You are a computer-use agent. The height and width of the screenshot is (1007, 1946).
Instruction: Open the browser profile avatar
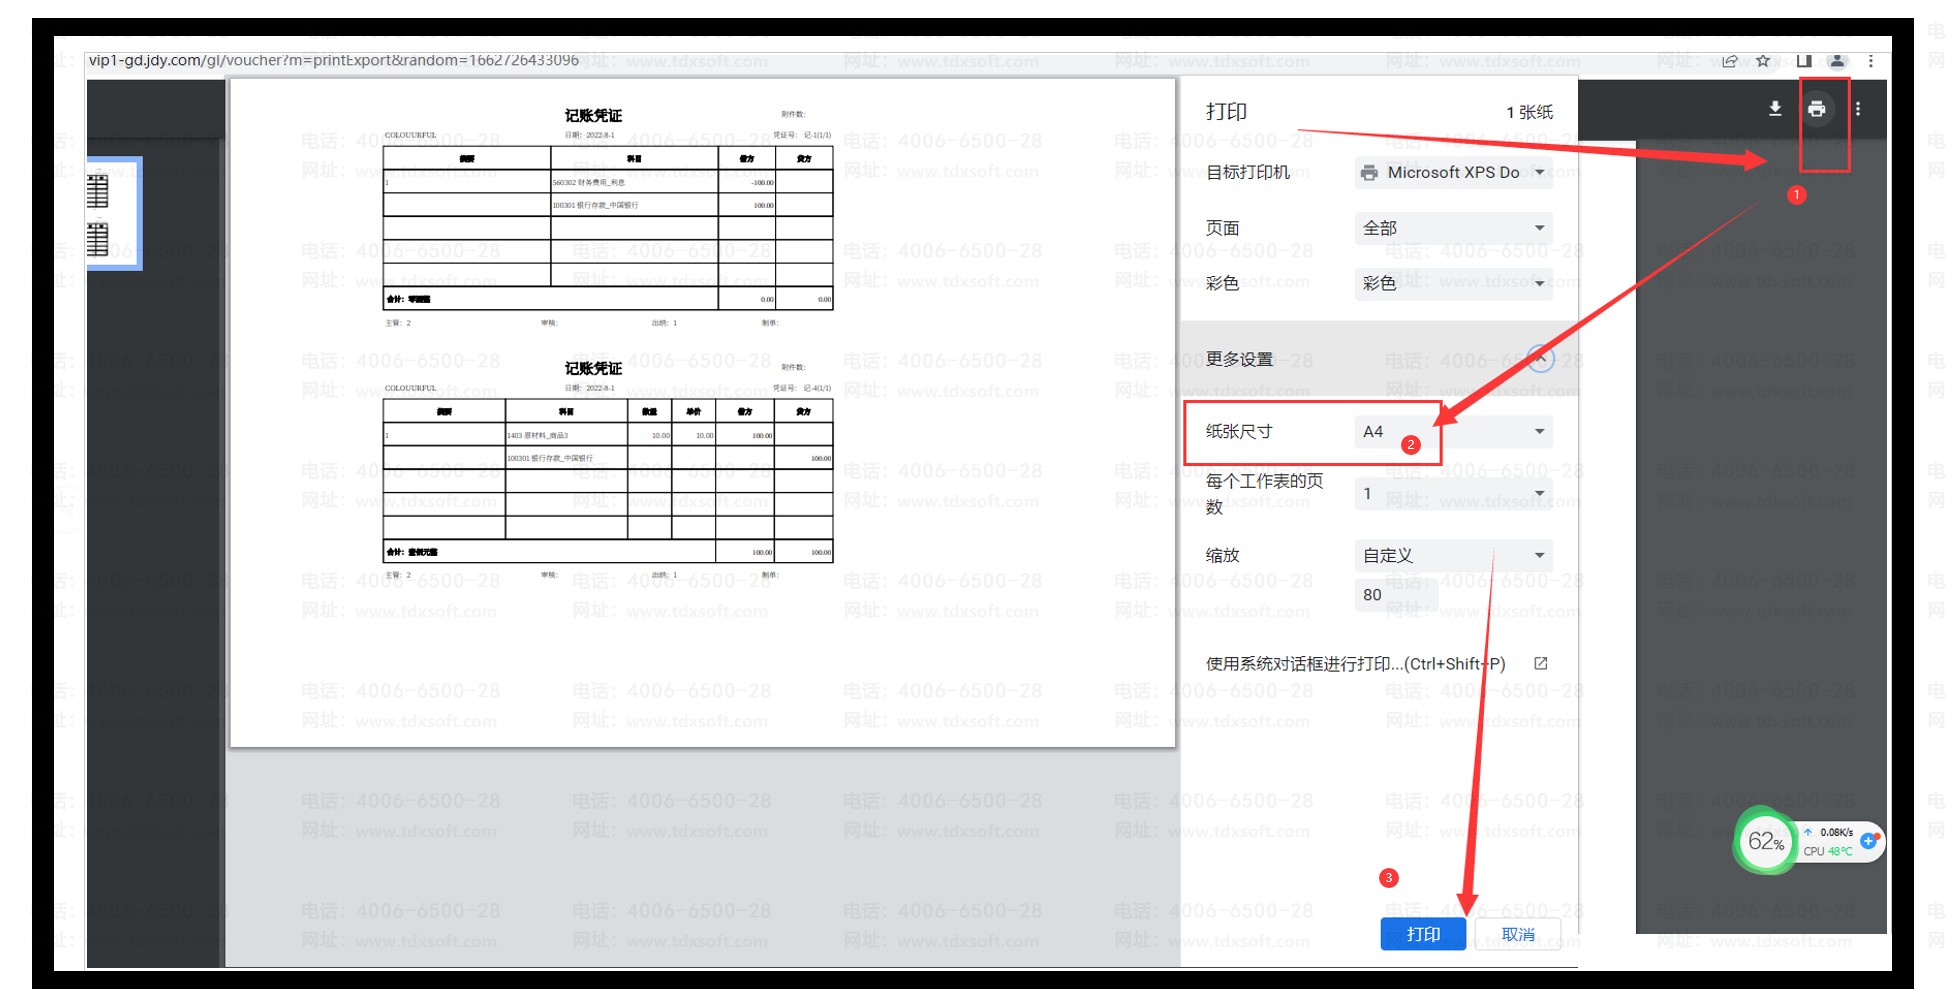pos(1837,61)
